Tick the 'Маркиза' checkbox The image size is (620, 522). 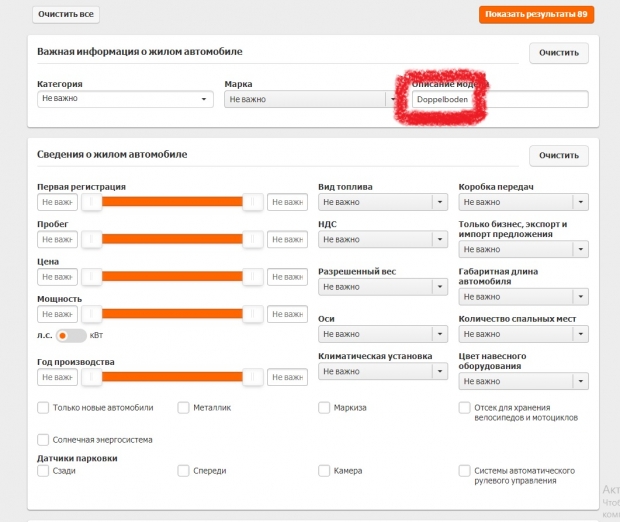point(325,408)
